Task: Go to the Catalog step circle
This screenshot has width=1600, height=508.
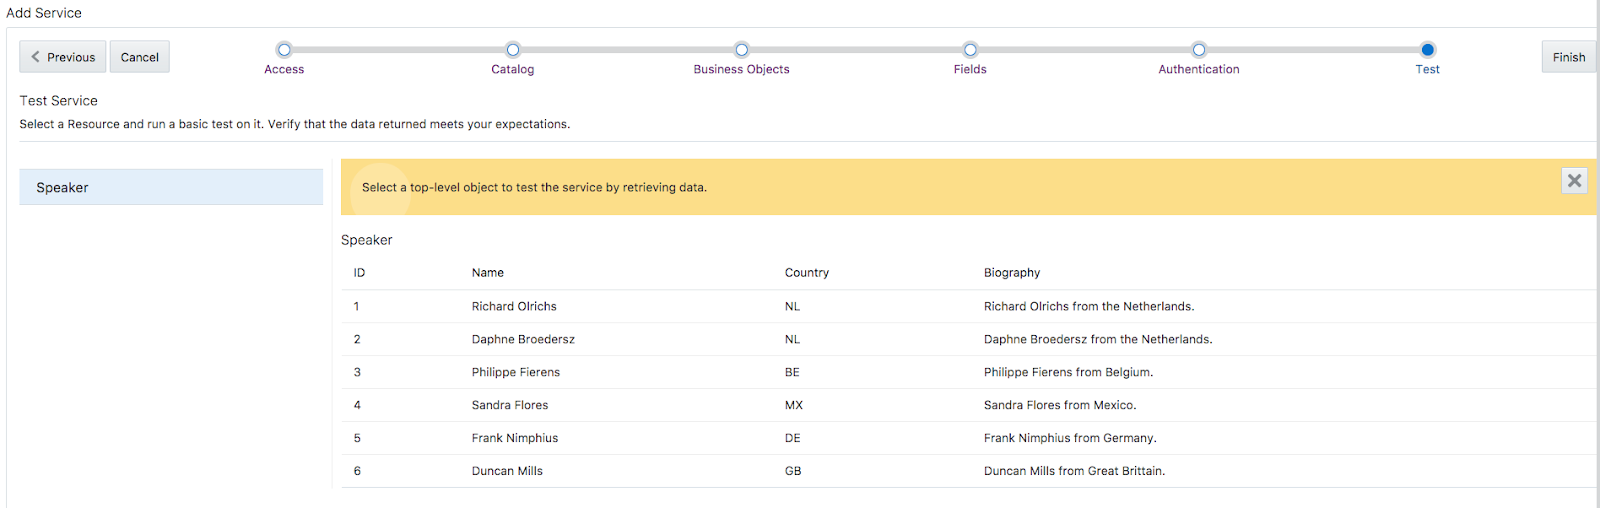Action: [513, 49]
